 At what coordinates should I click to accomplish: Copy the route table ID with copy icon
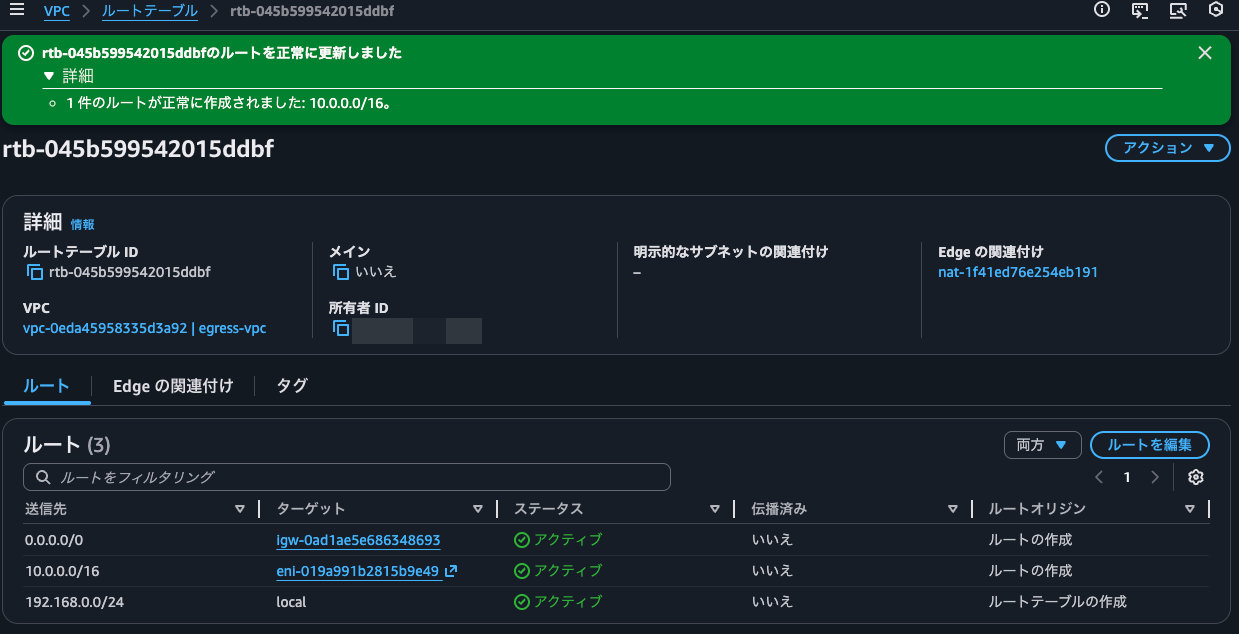click(35, 272)
